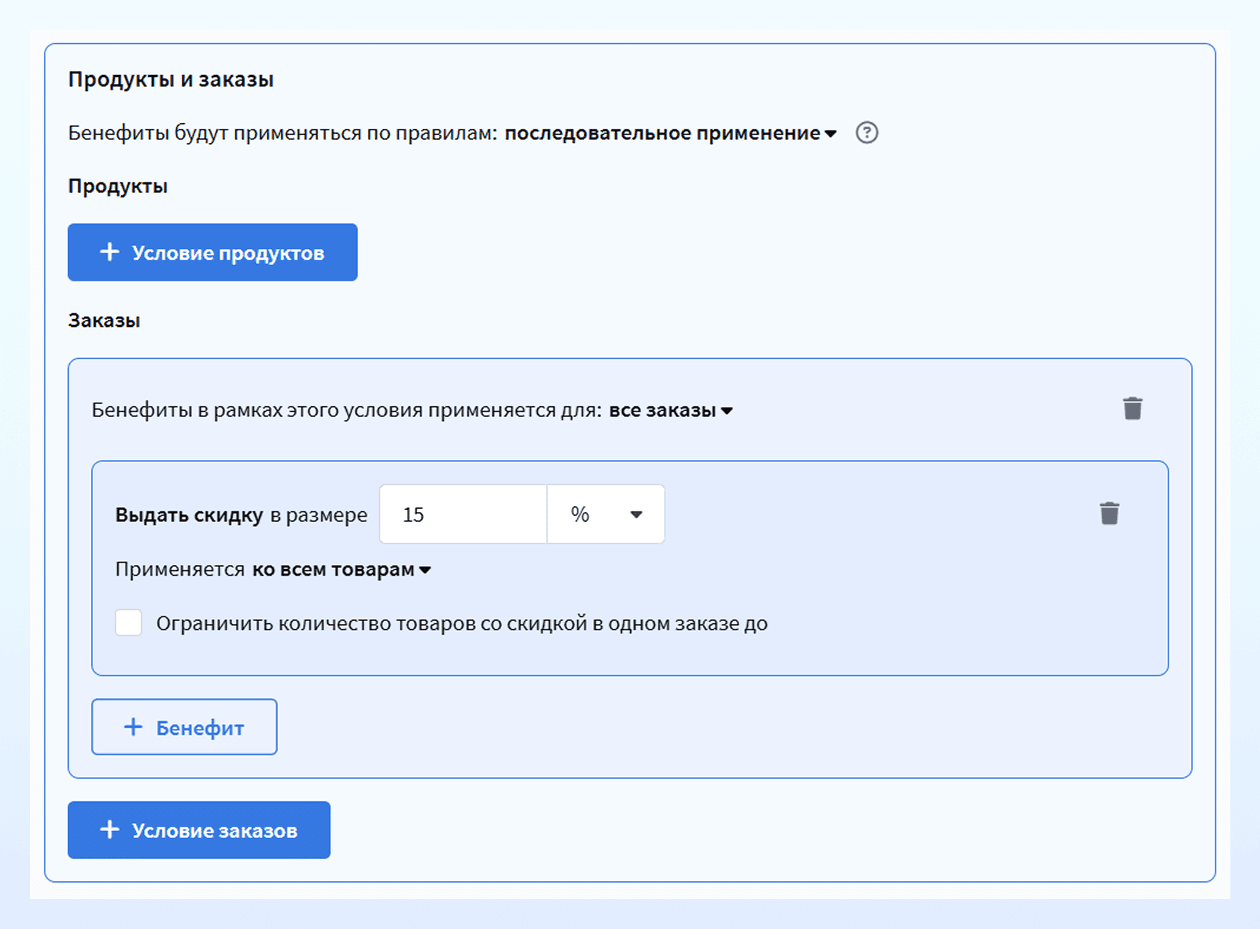1260x929 pixels.
Task: Click the Условие заказов button
Action: pos(199,830)
